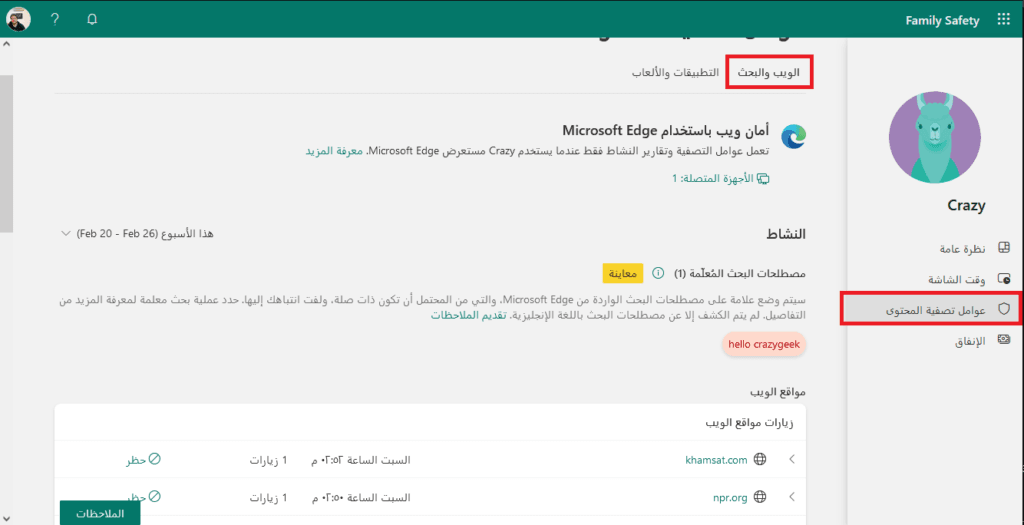
Task: Open the الأجهزة المتصلة: 1 link
Action: click(x=713, y=178)
